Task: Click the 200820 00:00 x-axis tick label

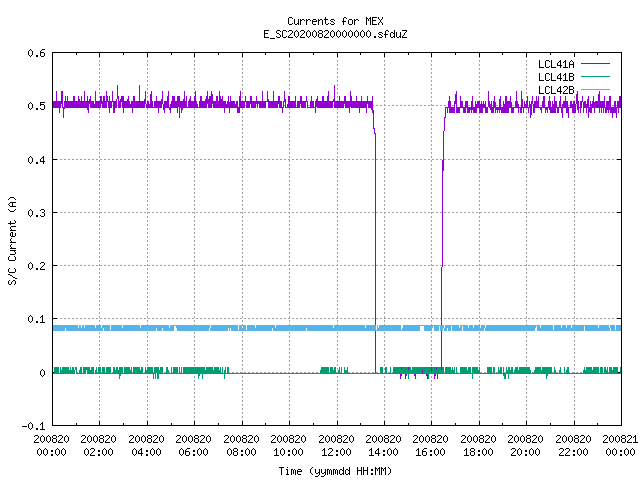Action: [51, 446]
